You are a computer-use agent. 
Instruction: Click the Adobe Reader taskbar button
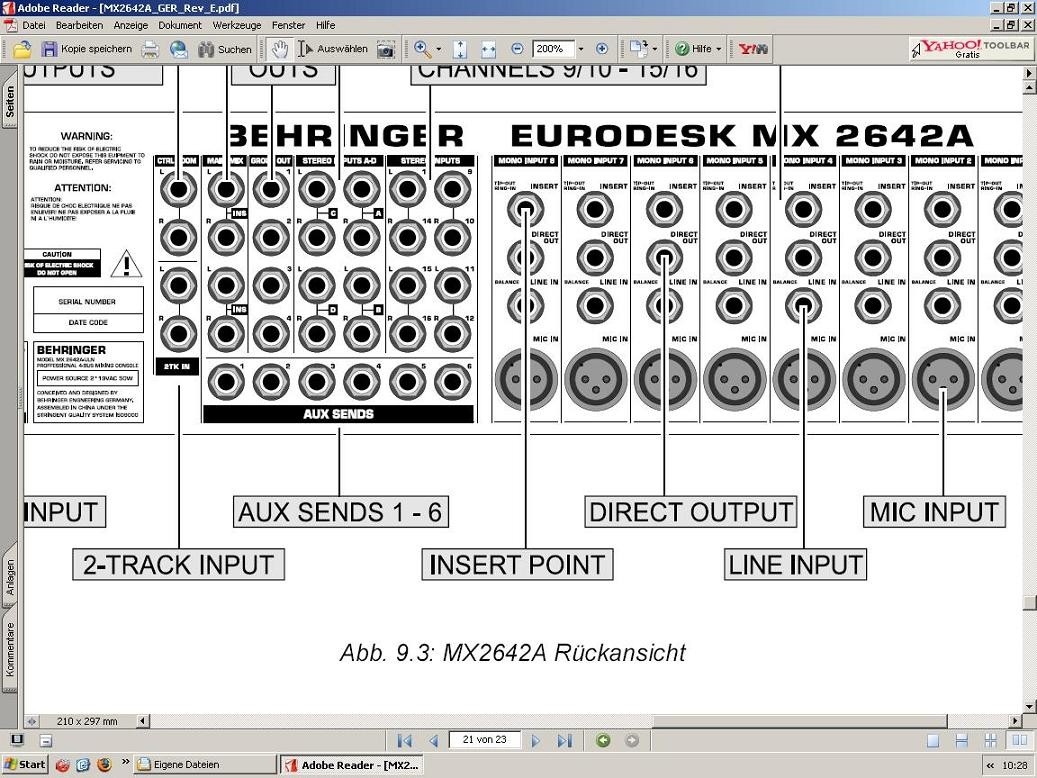click(351, 765)
